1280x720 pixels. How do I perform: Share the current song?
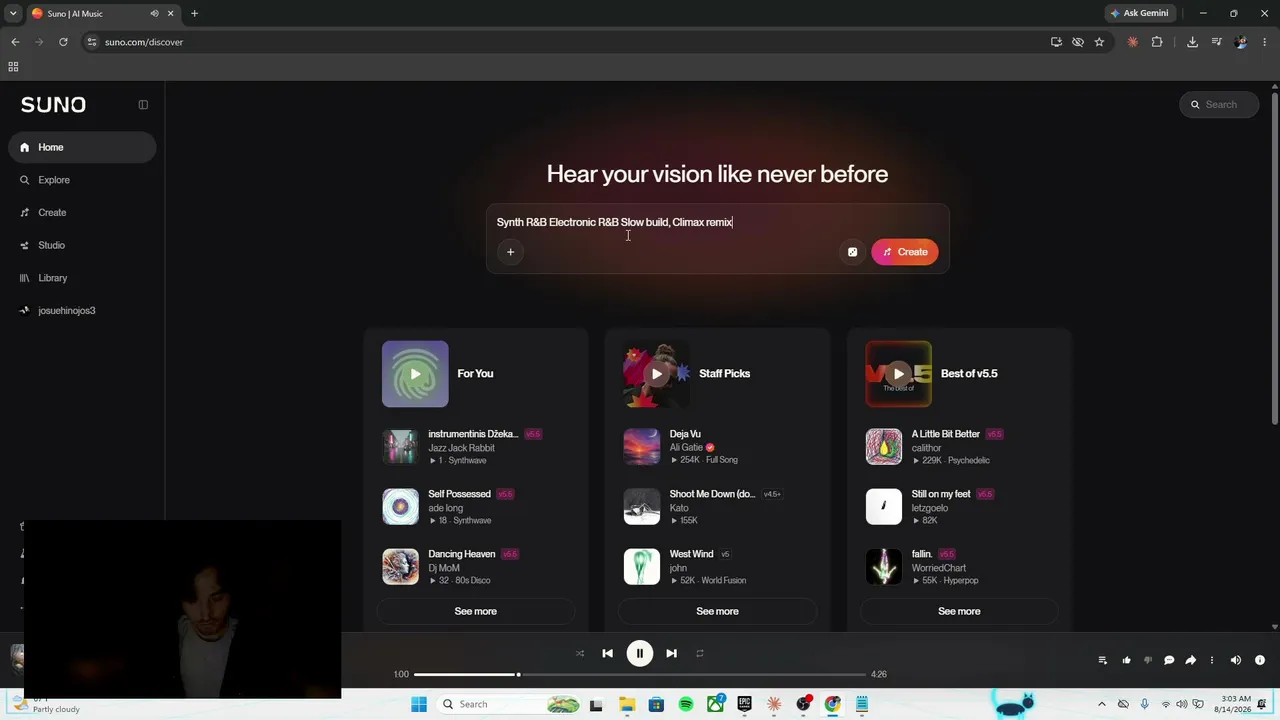pos(1191,660)
